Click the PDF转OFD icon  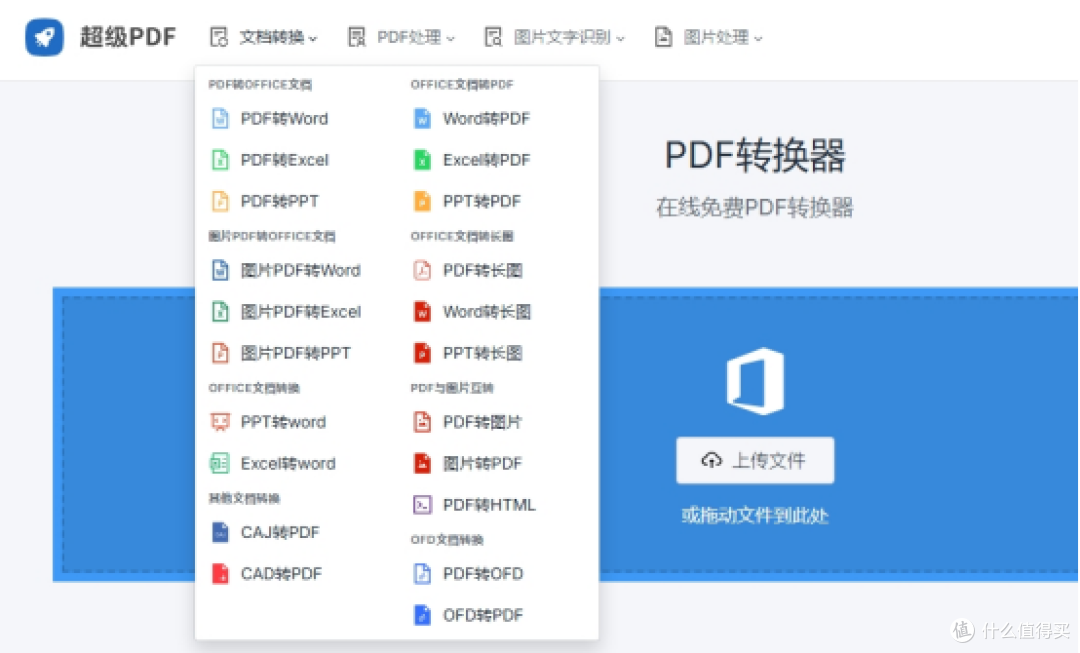point(422,573)
